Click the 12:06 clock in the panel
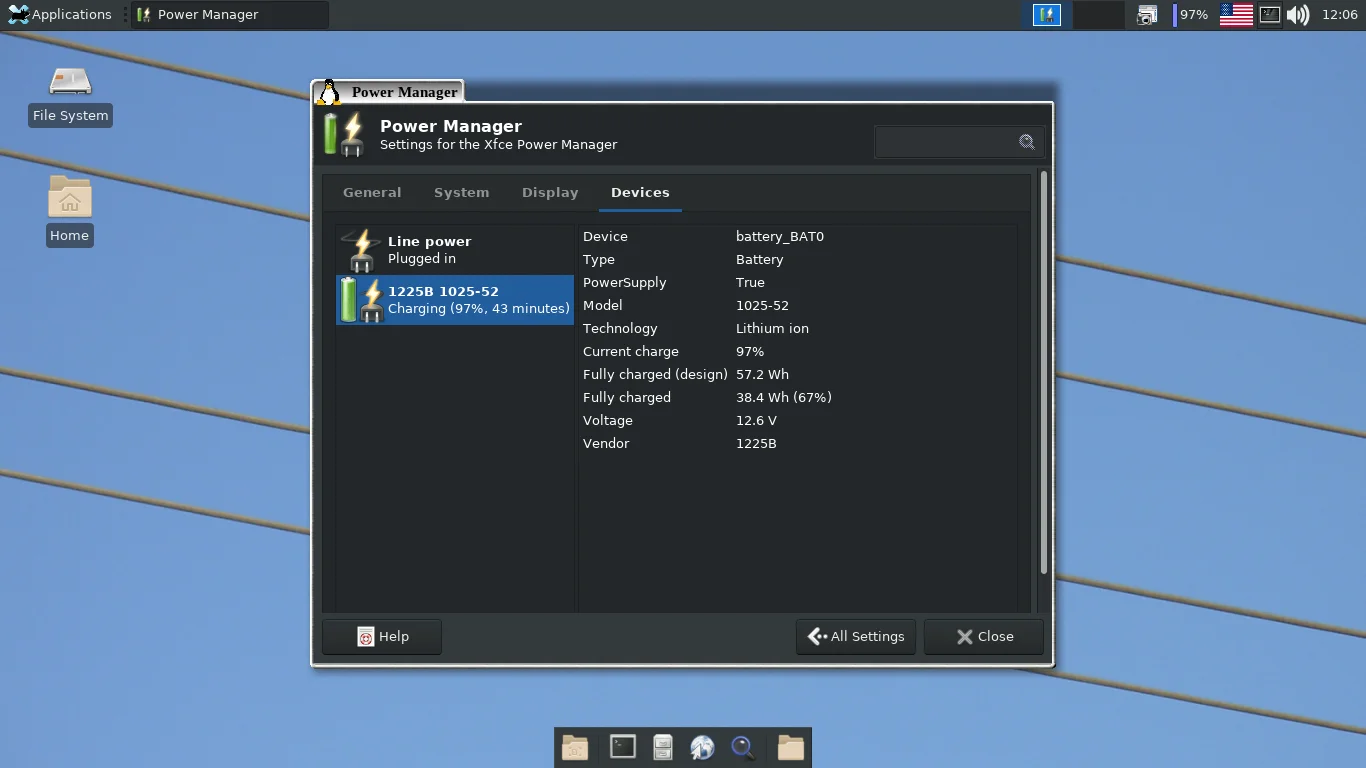This screenshot has width=1366, height=768. [x=1339, y=14]
